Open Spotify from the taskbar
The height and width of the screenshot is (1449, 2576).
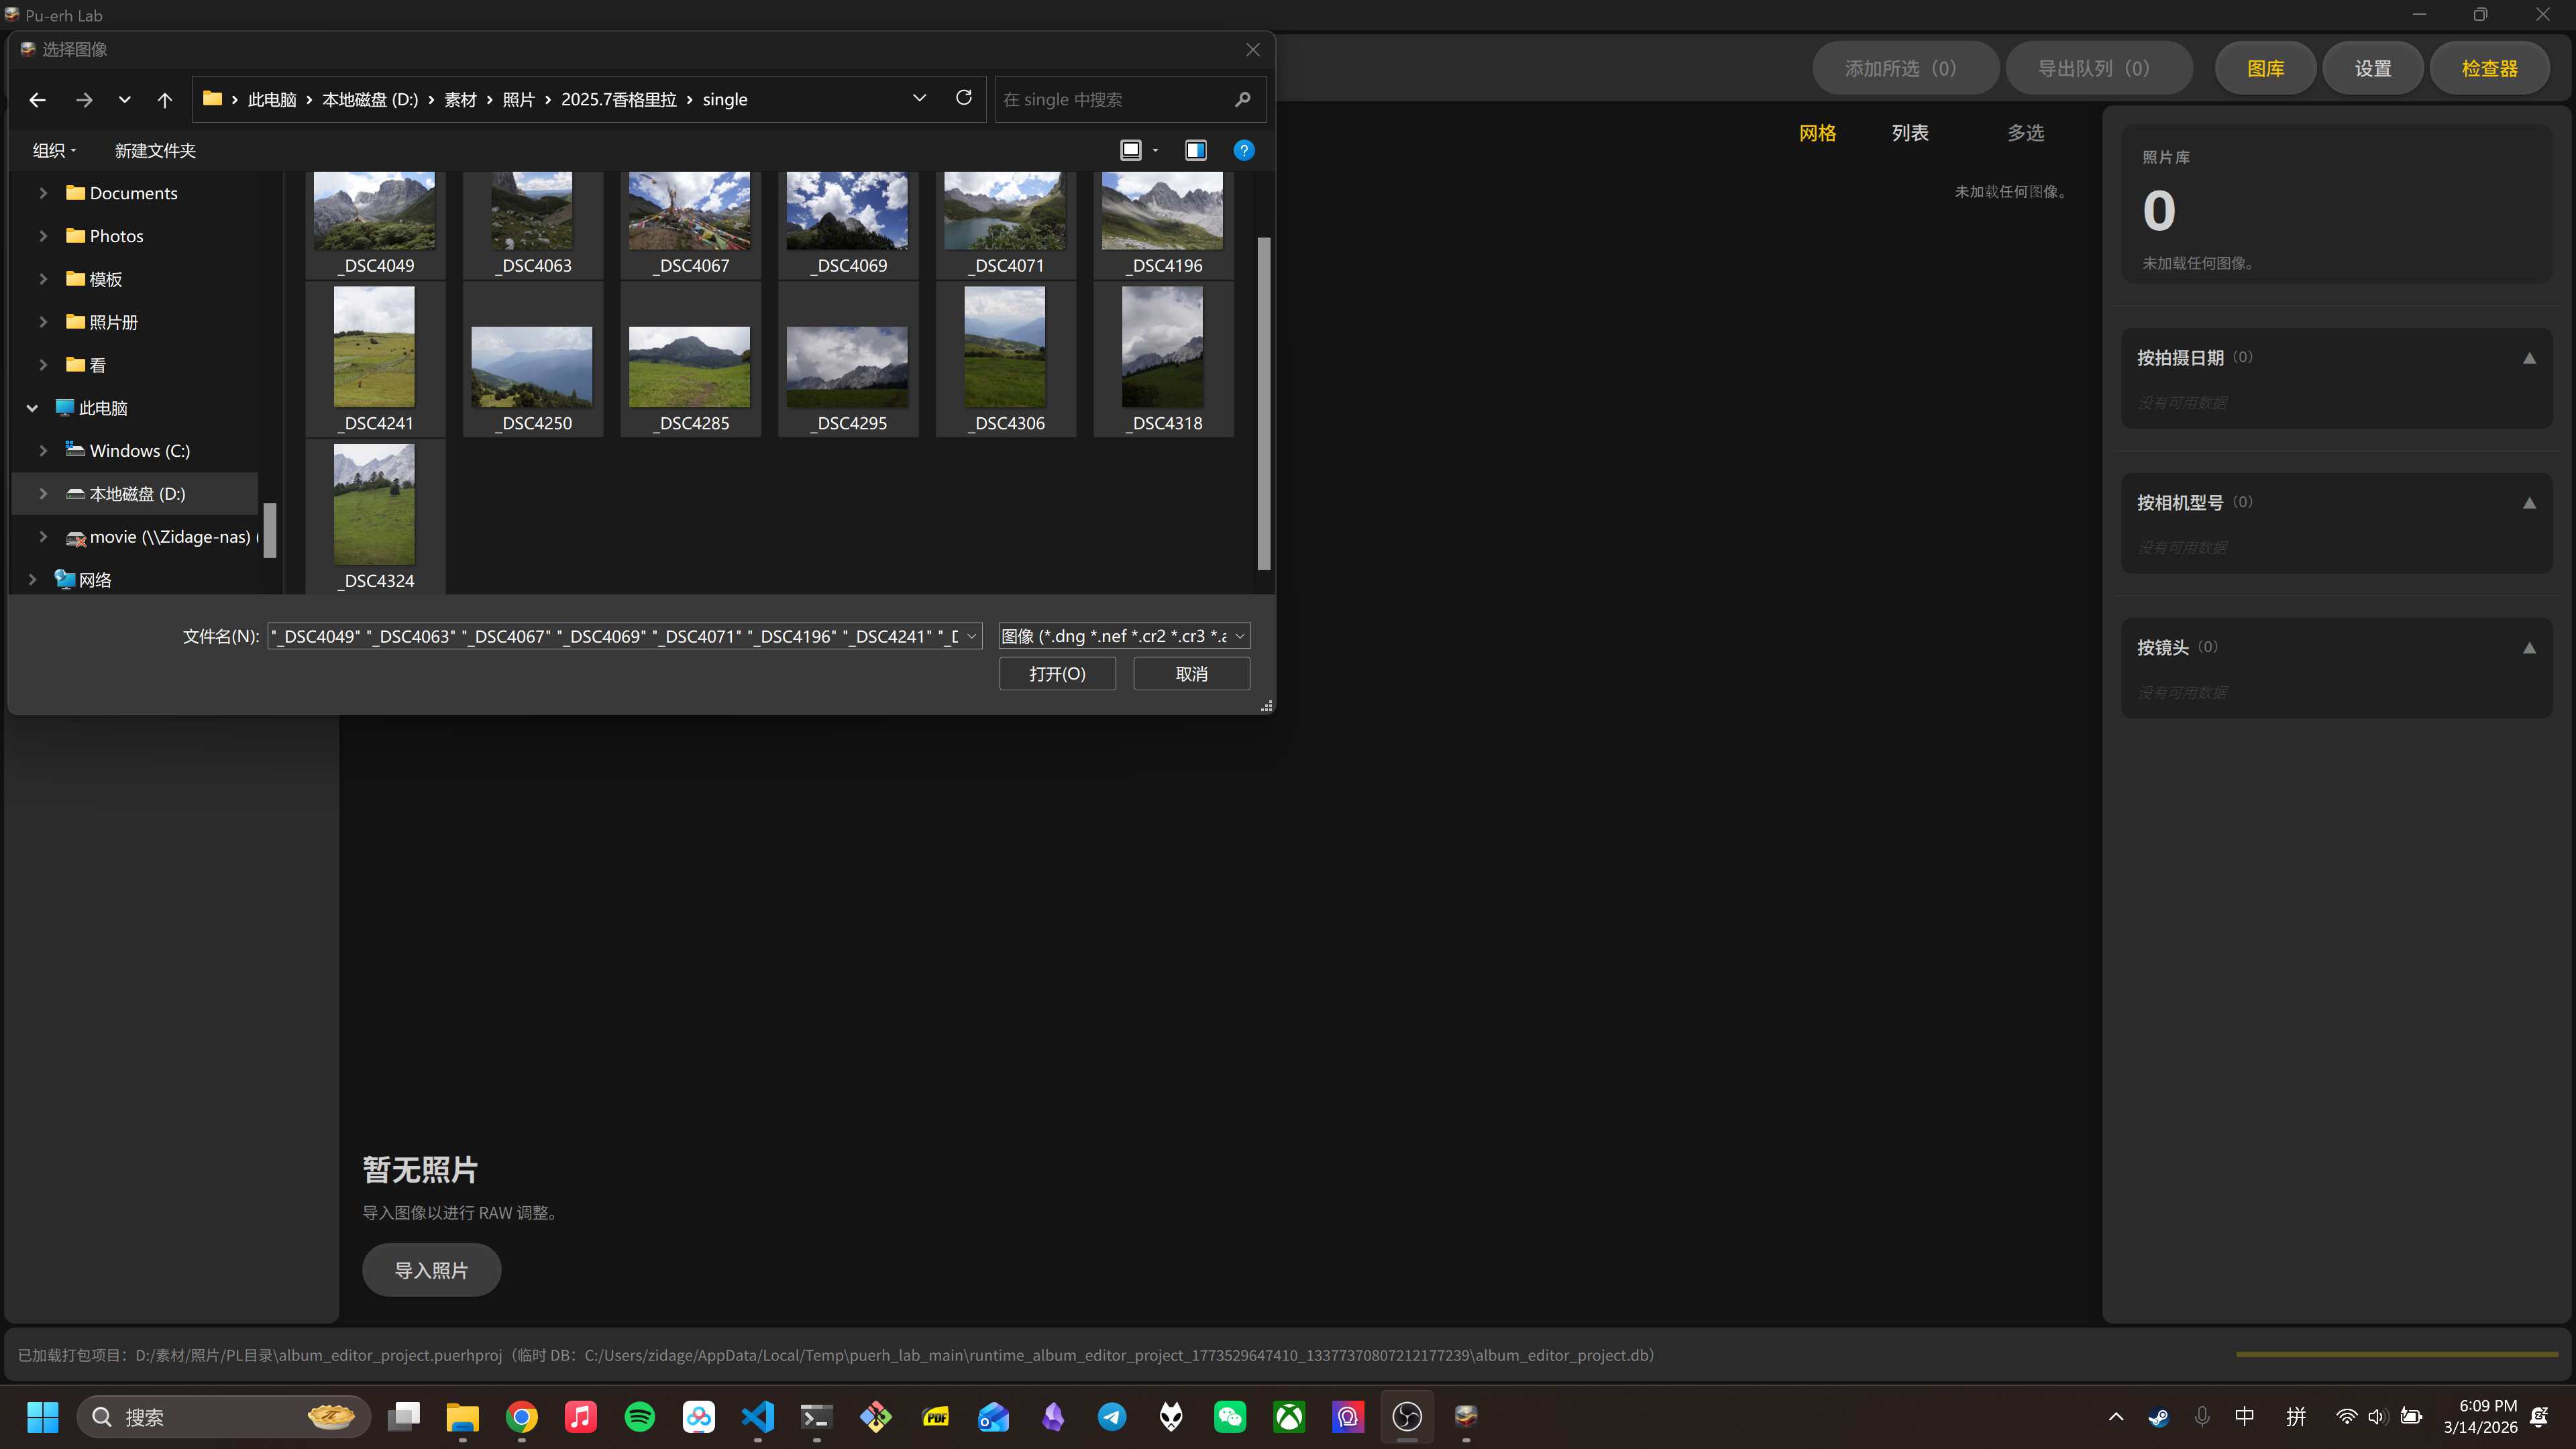[639, 1416]
